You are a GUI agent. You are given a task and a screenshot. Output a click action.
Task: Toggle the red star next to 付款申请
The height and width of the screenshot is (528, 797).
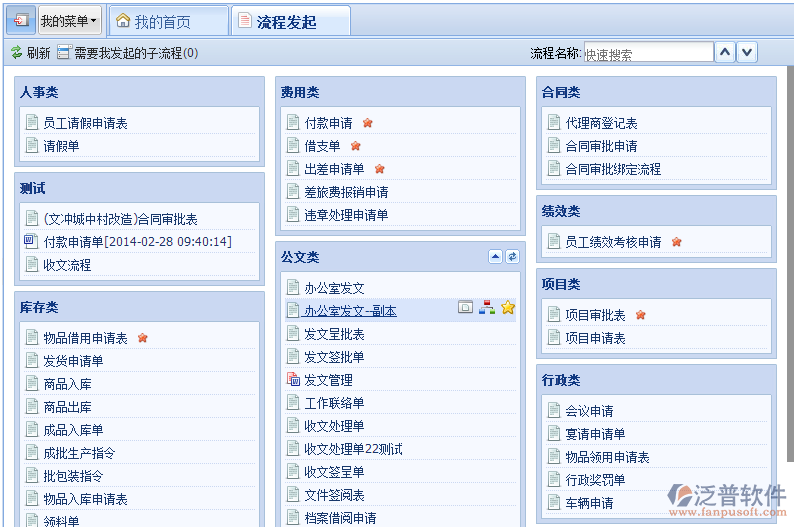(x=368, y=123)
